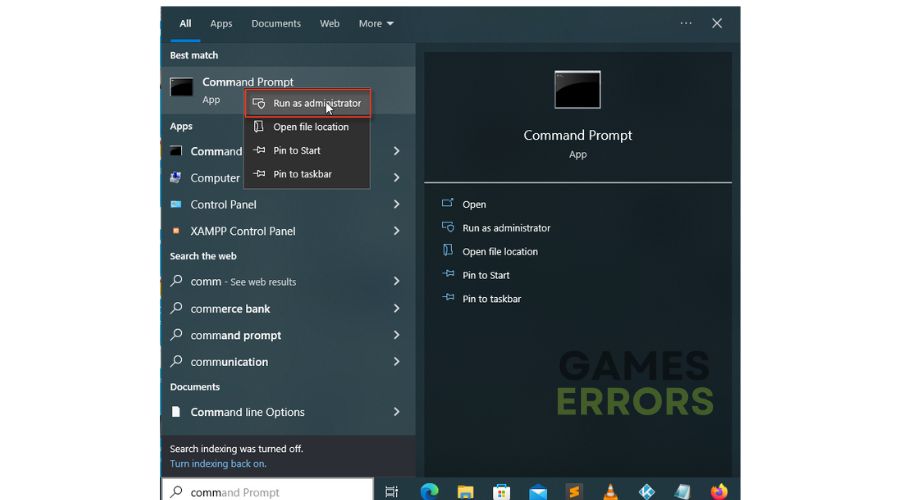
Task: Select the commerce bank web suggestion
Action: [288, 308]
